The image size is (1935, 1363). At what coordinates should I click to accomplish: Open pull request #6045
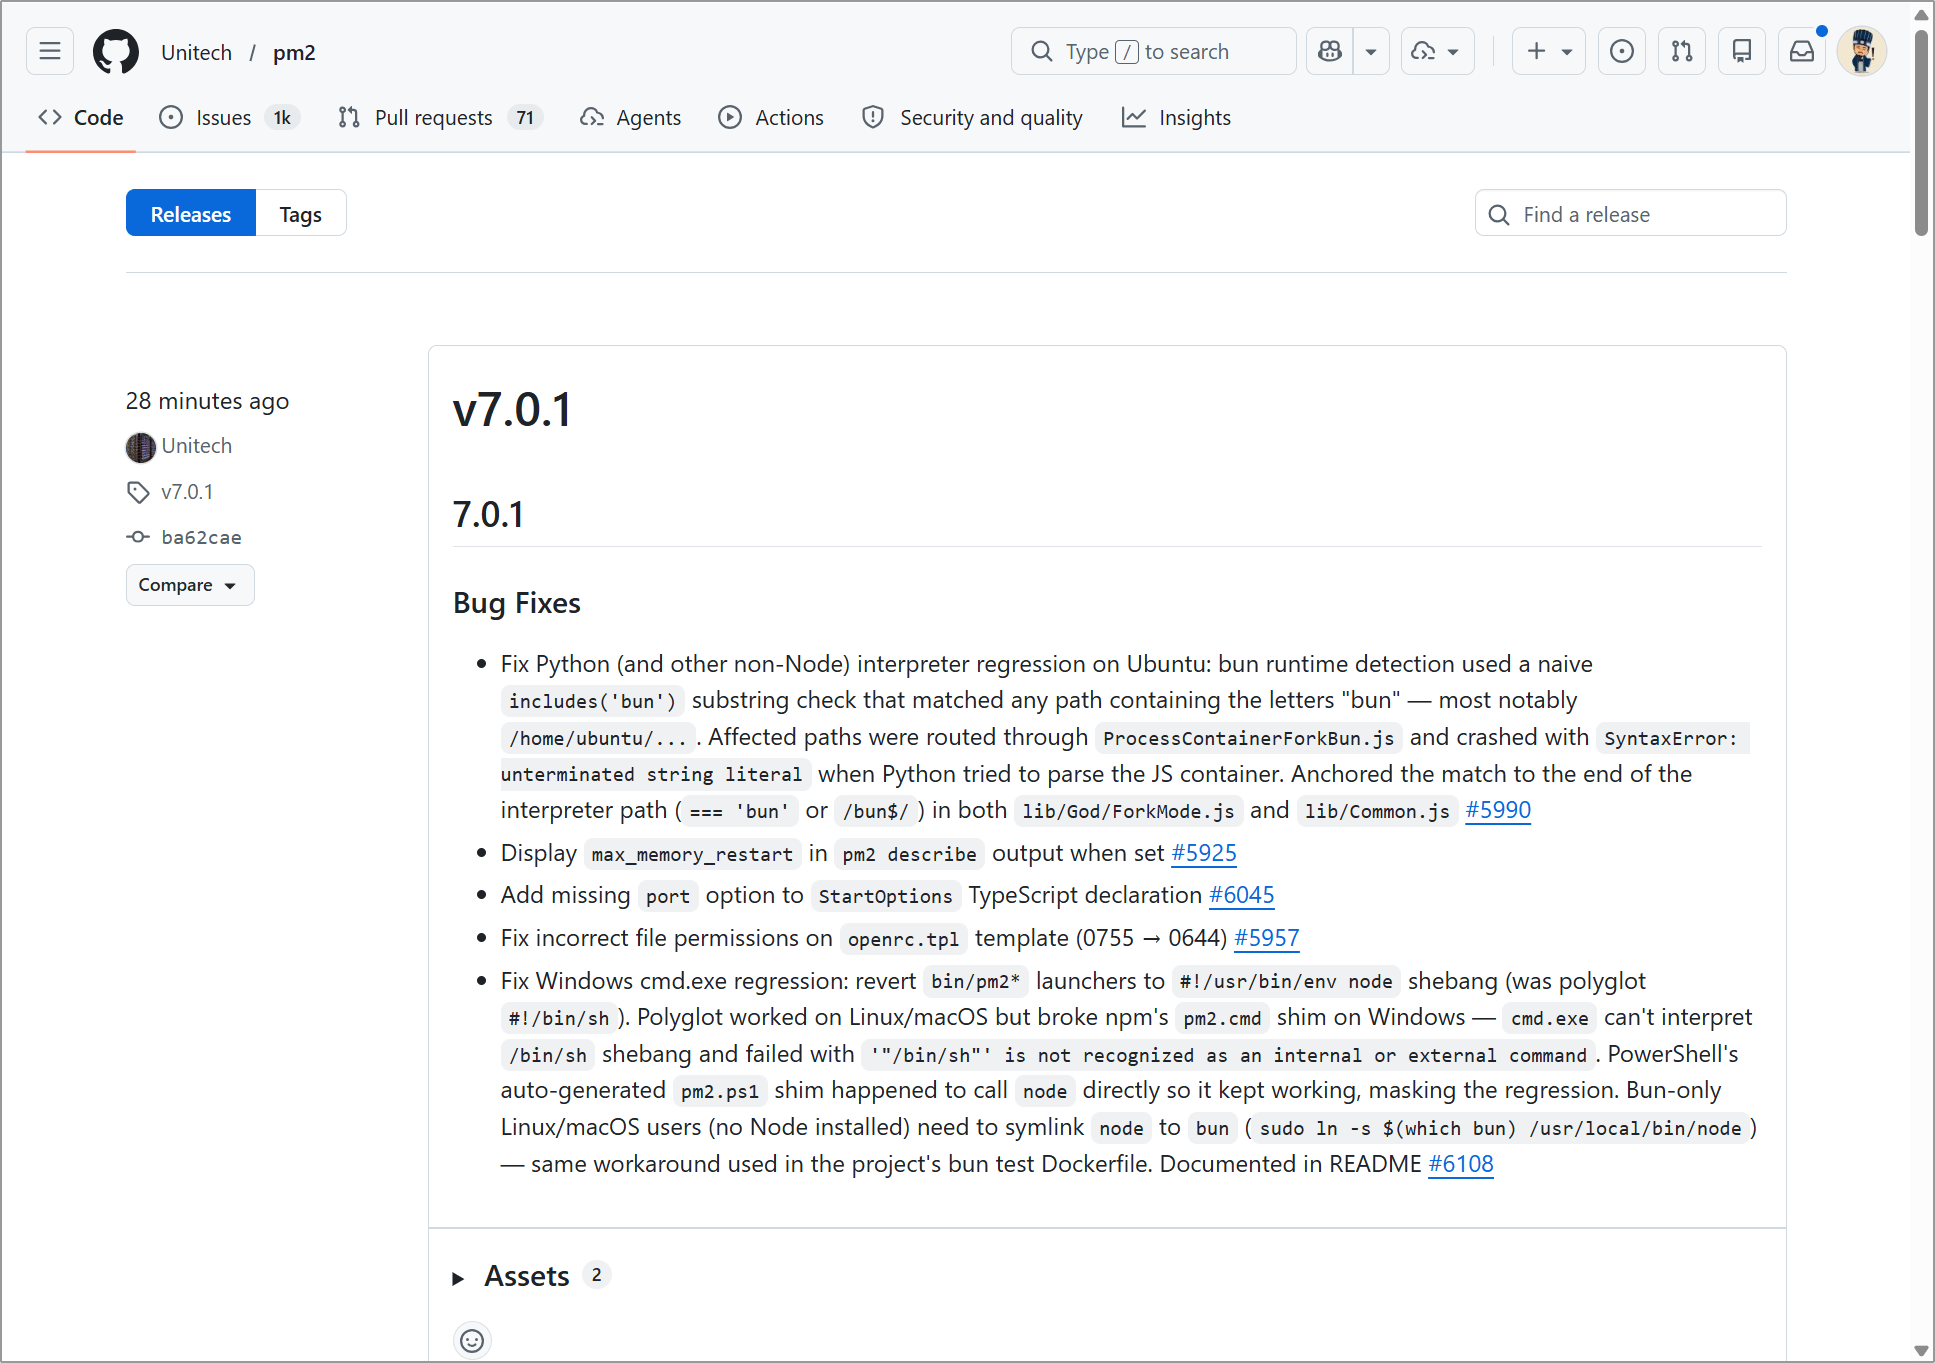click(x=1242, y=895)
